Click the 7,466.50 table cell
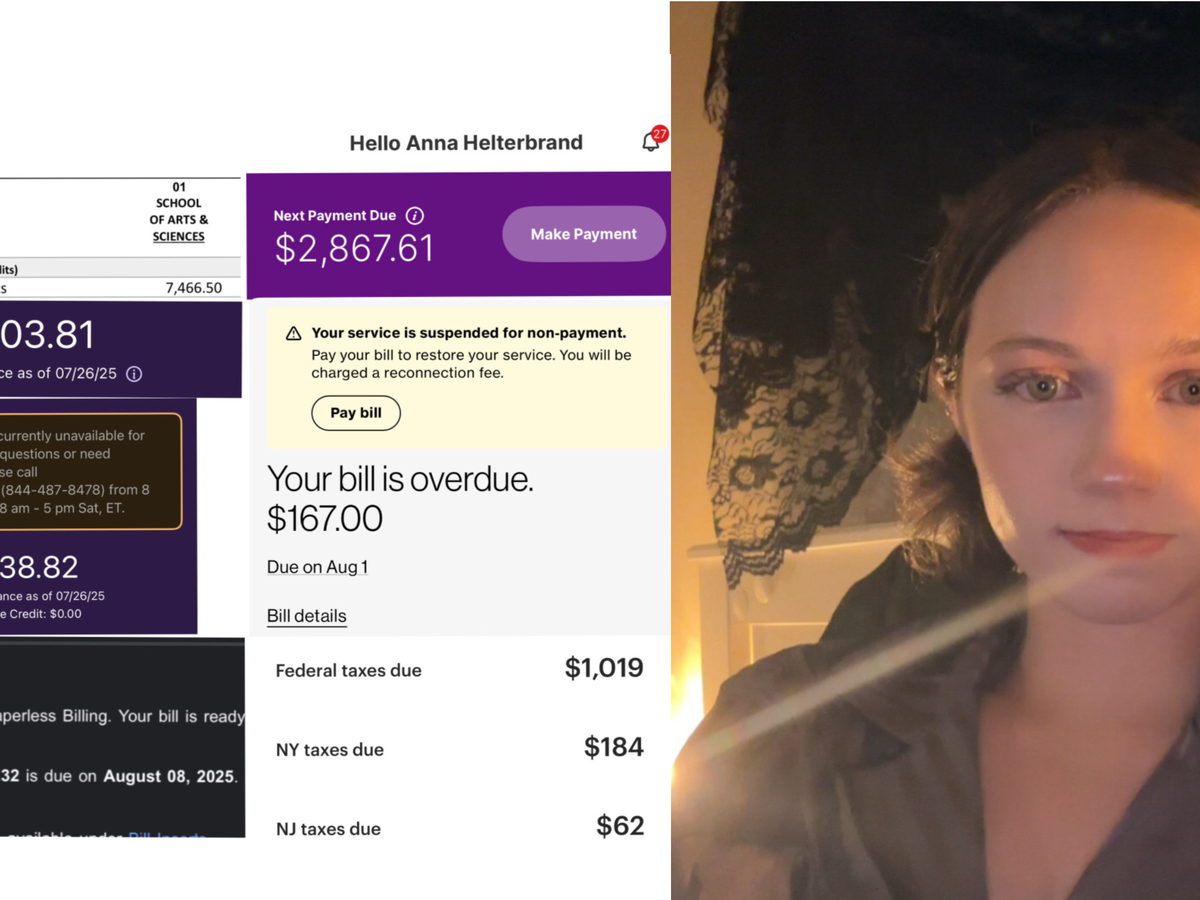Viewport: 1200px width, 900px height. 193,288
